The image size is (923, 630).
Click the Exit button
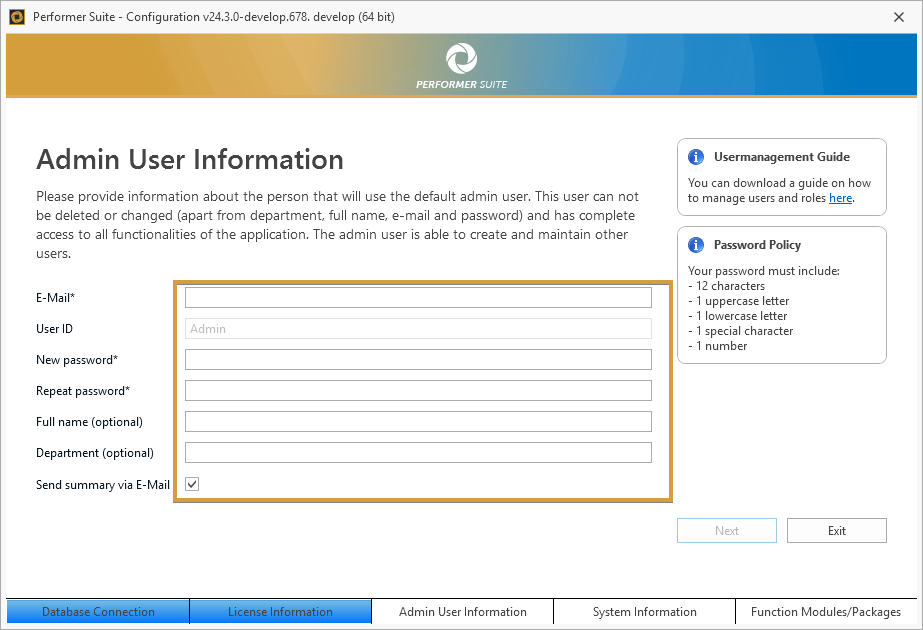(836, 531)
